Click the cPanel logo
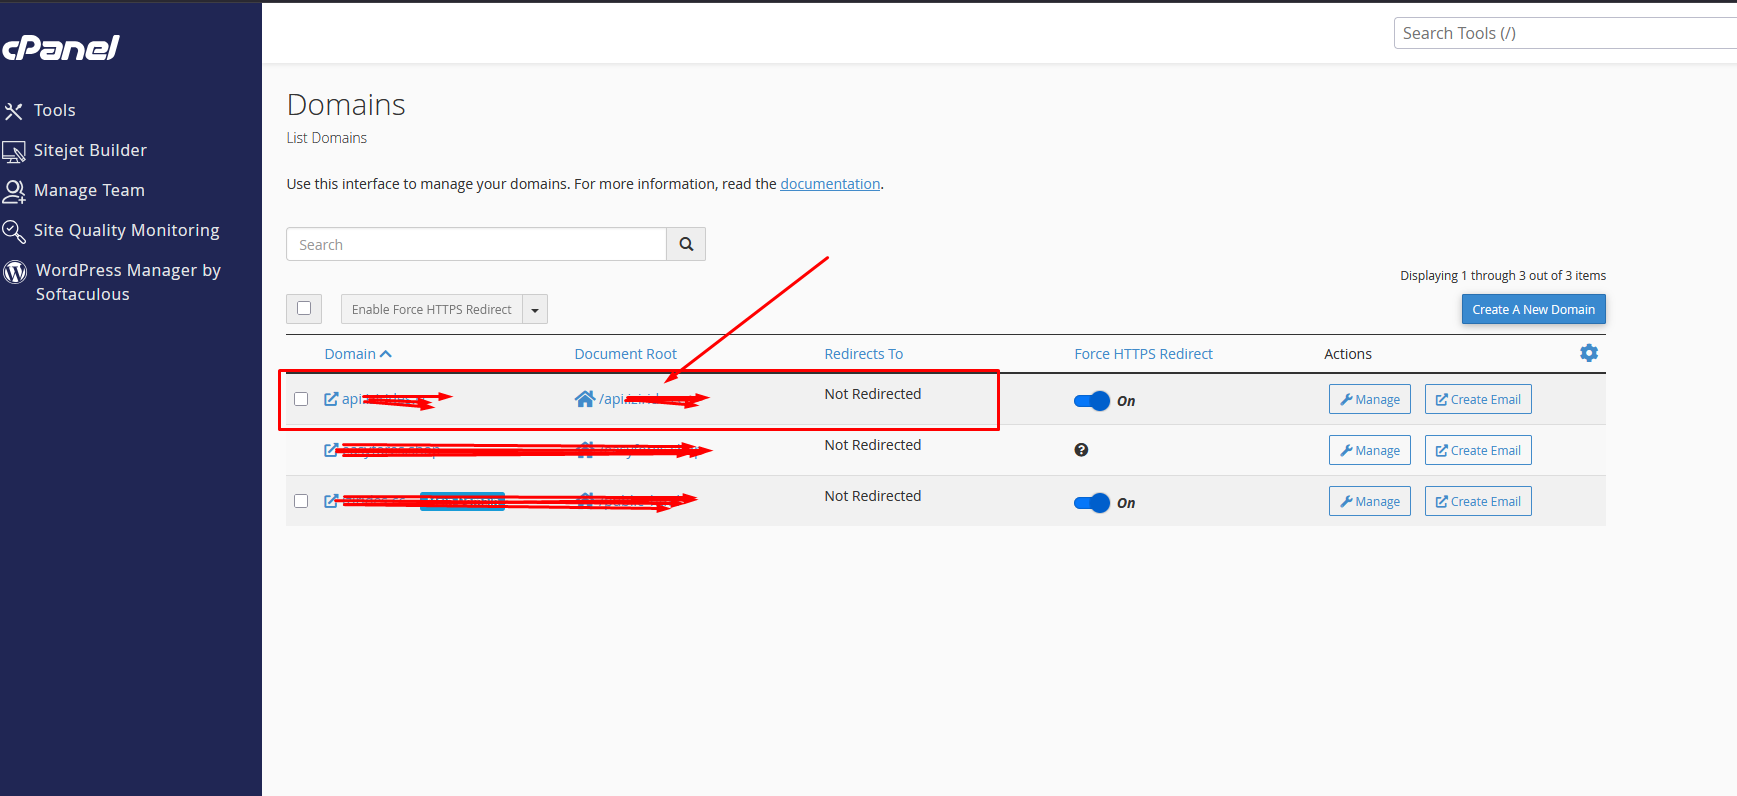This screenshot has width=1737, height=796. 61,48
